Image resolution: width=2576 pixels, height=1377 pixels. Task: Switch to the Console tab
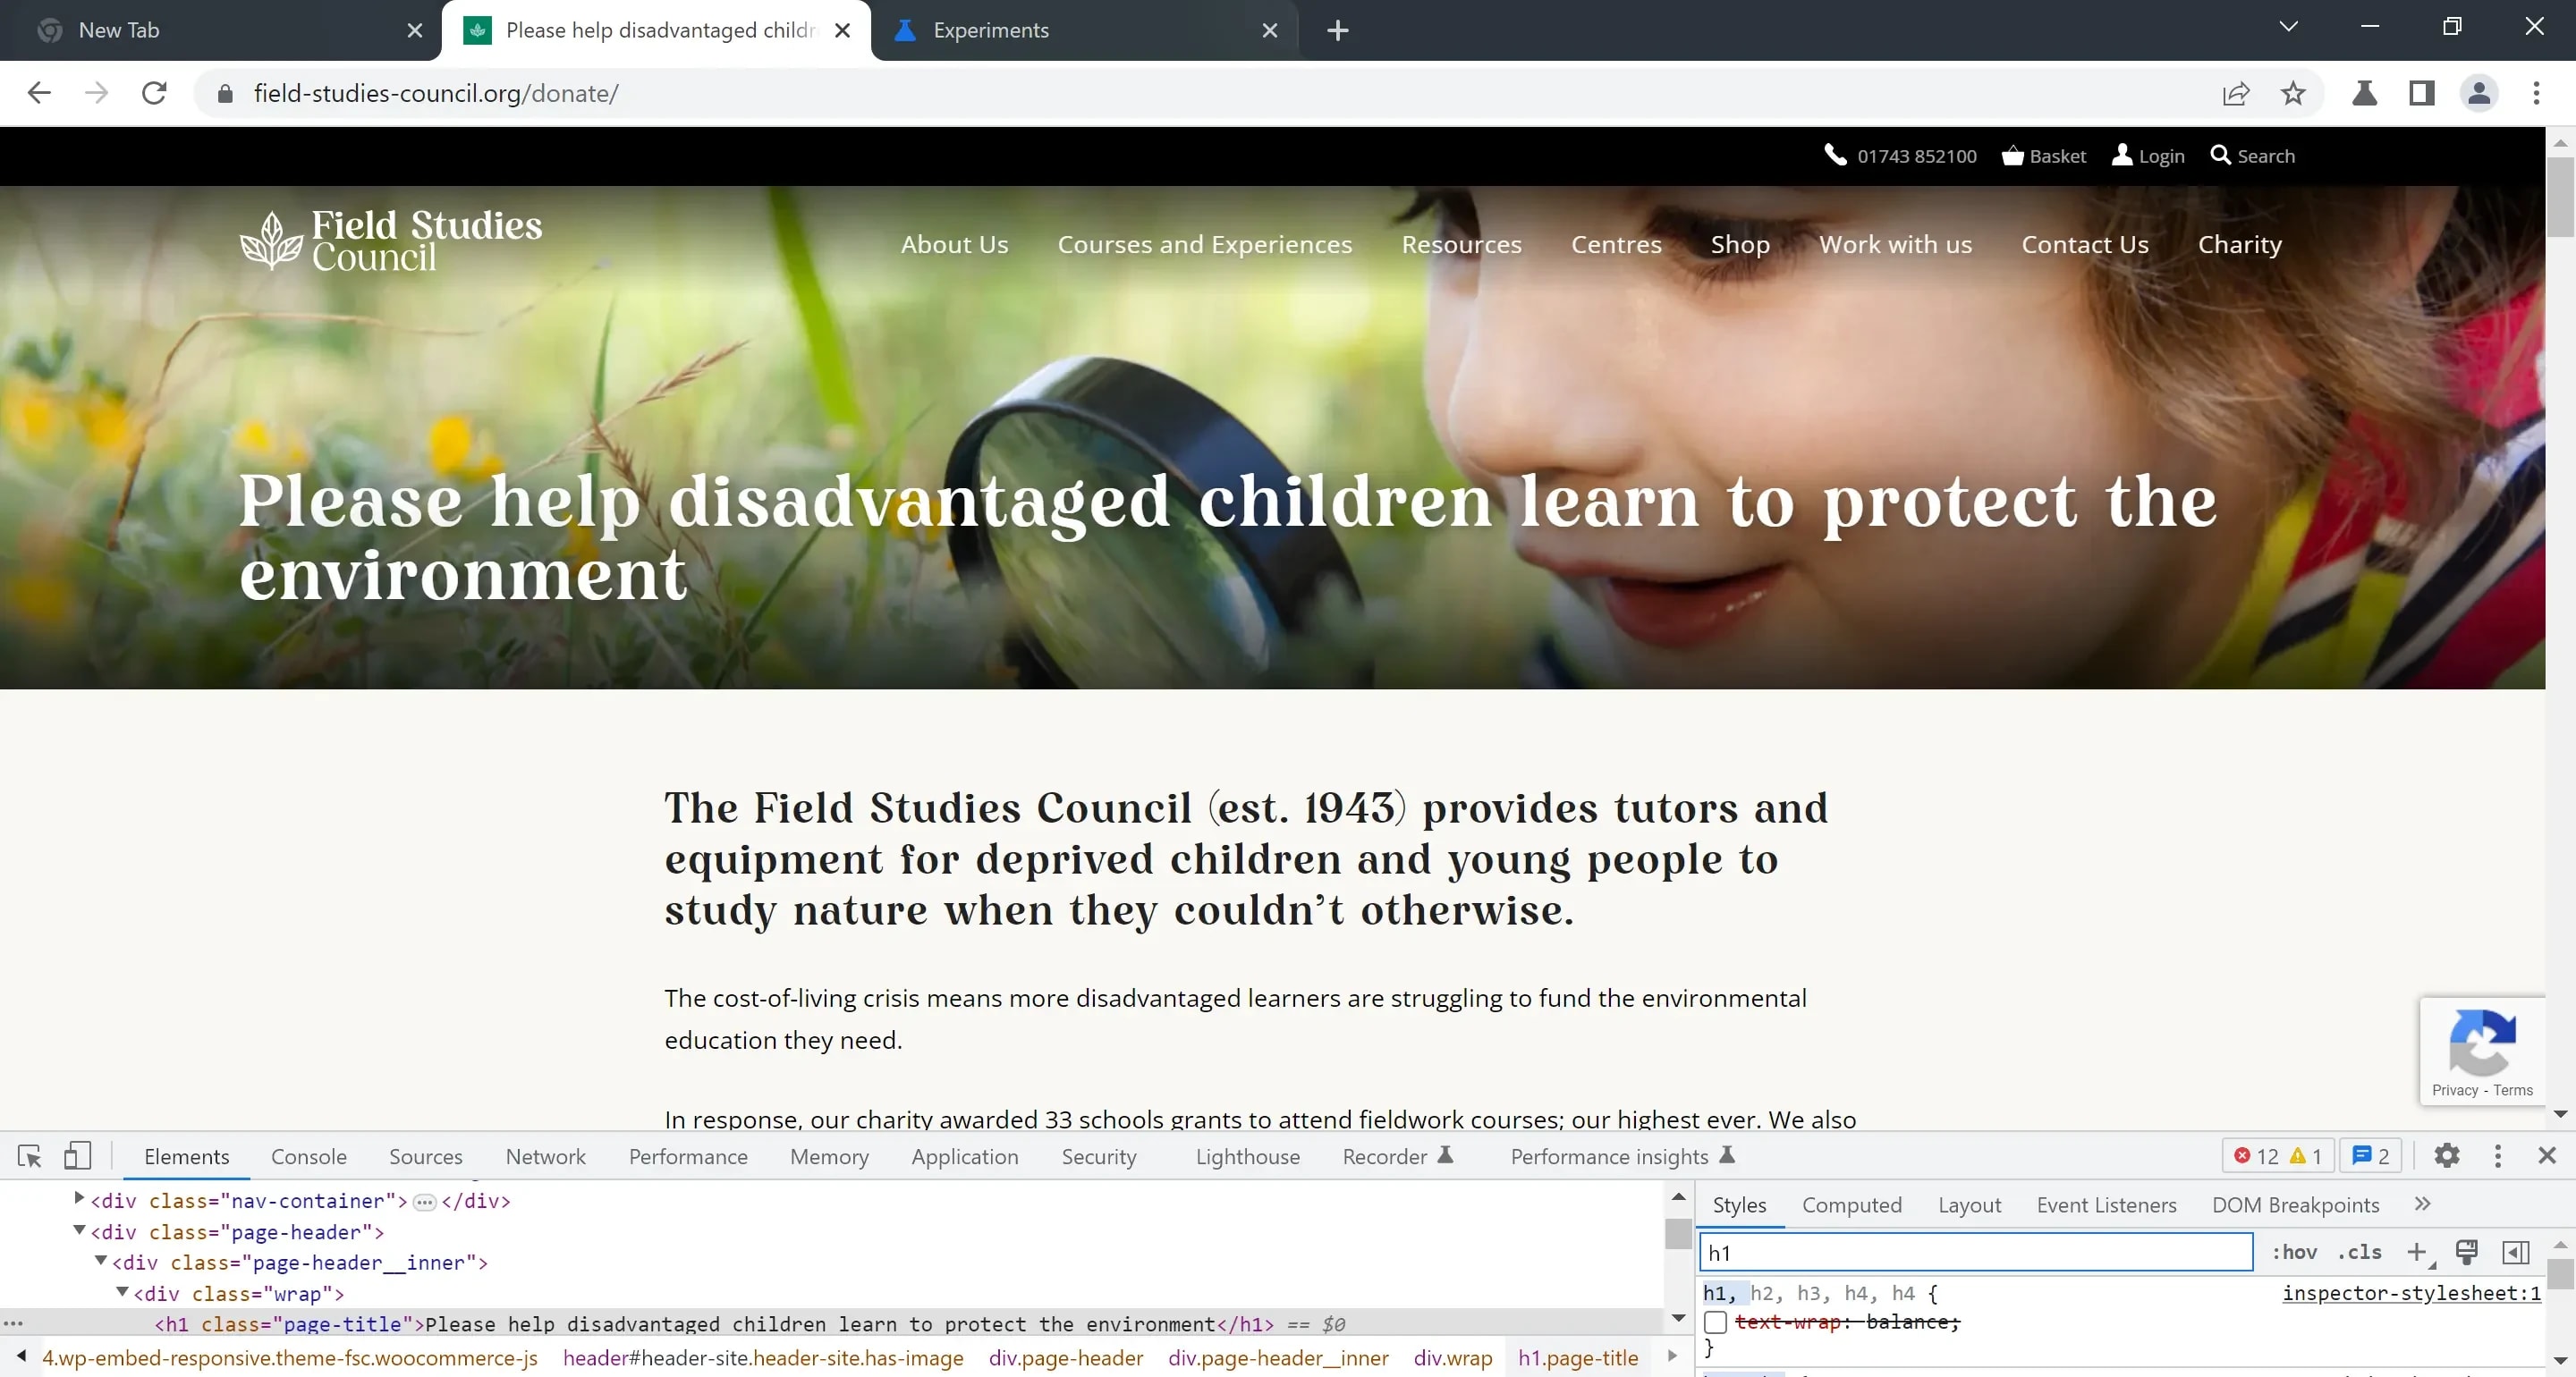pyautogui.click(x=308, y=1156)
